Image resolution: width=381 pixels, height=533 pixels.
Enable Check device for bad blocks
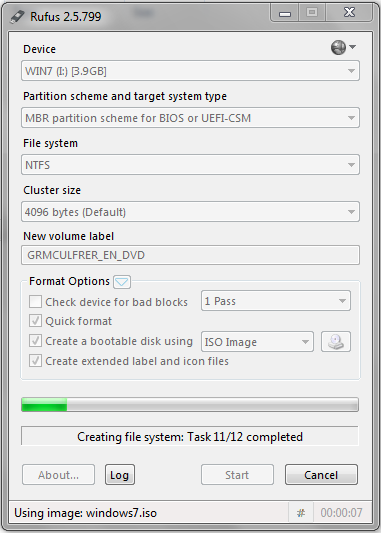point(35,302)
